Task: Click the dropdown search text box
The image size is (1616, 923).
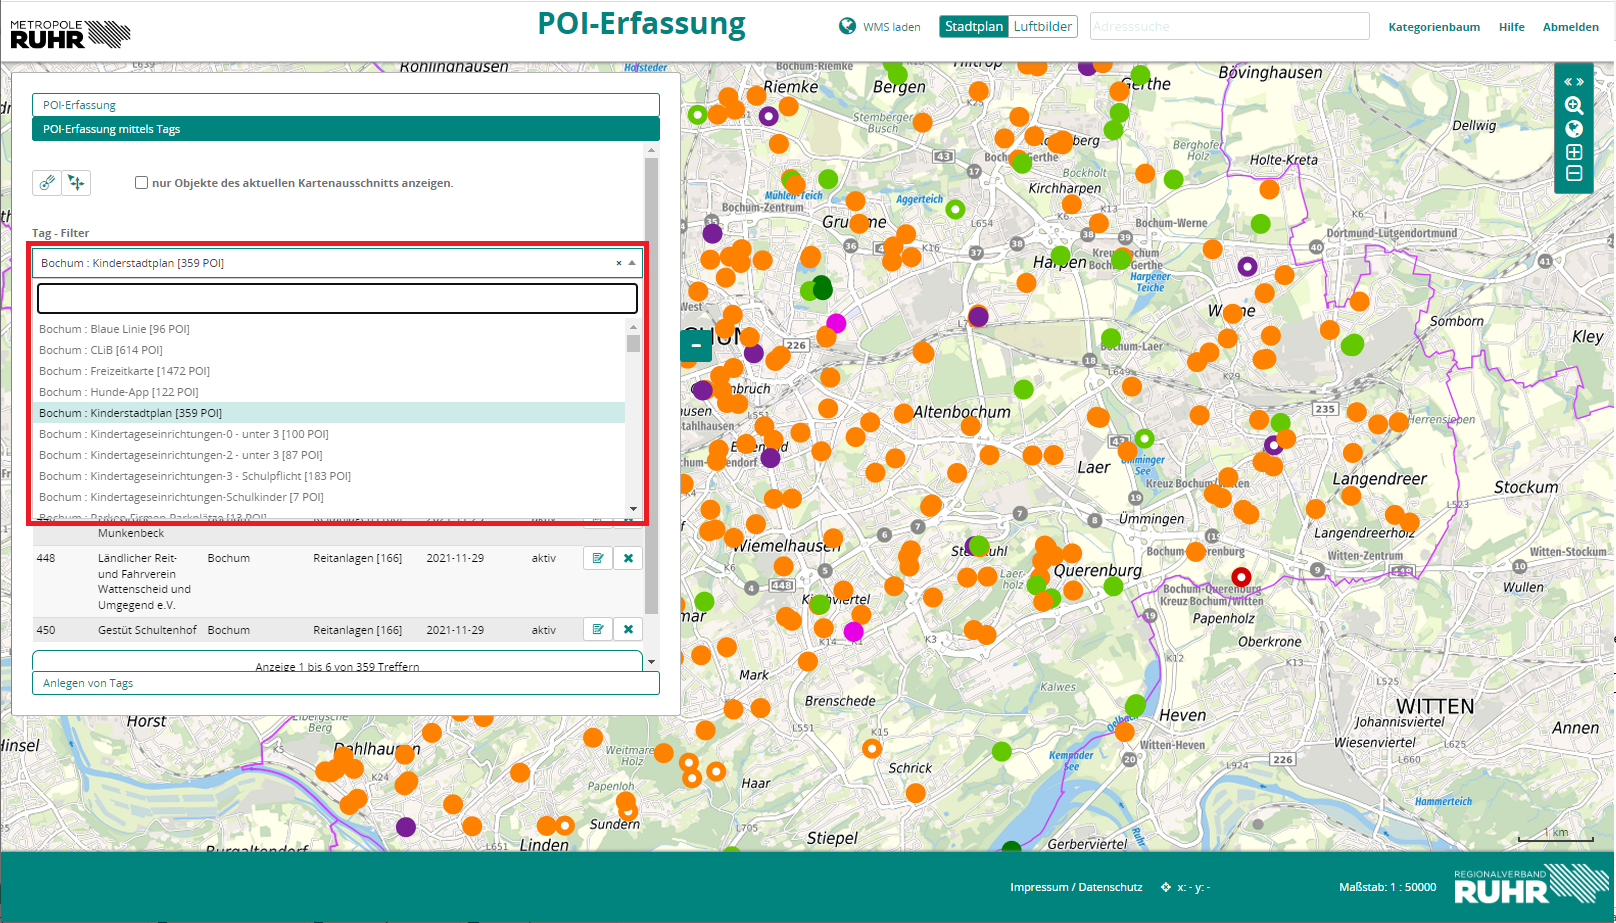Action: [x=337, y=298]
